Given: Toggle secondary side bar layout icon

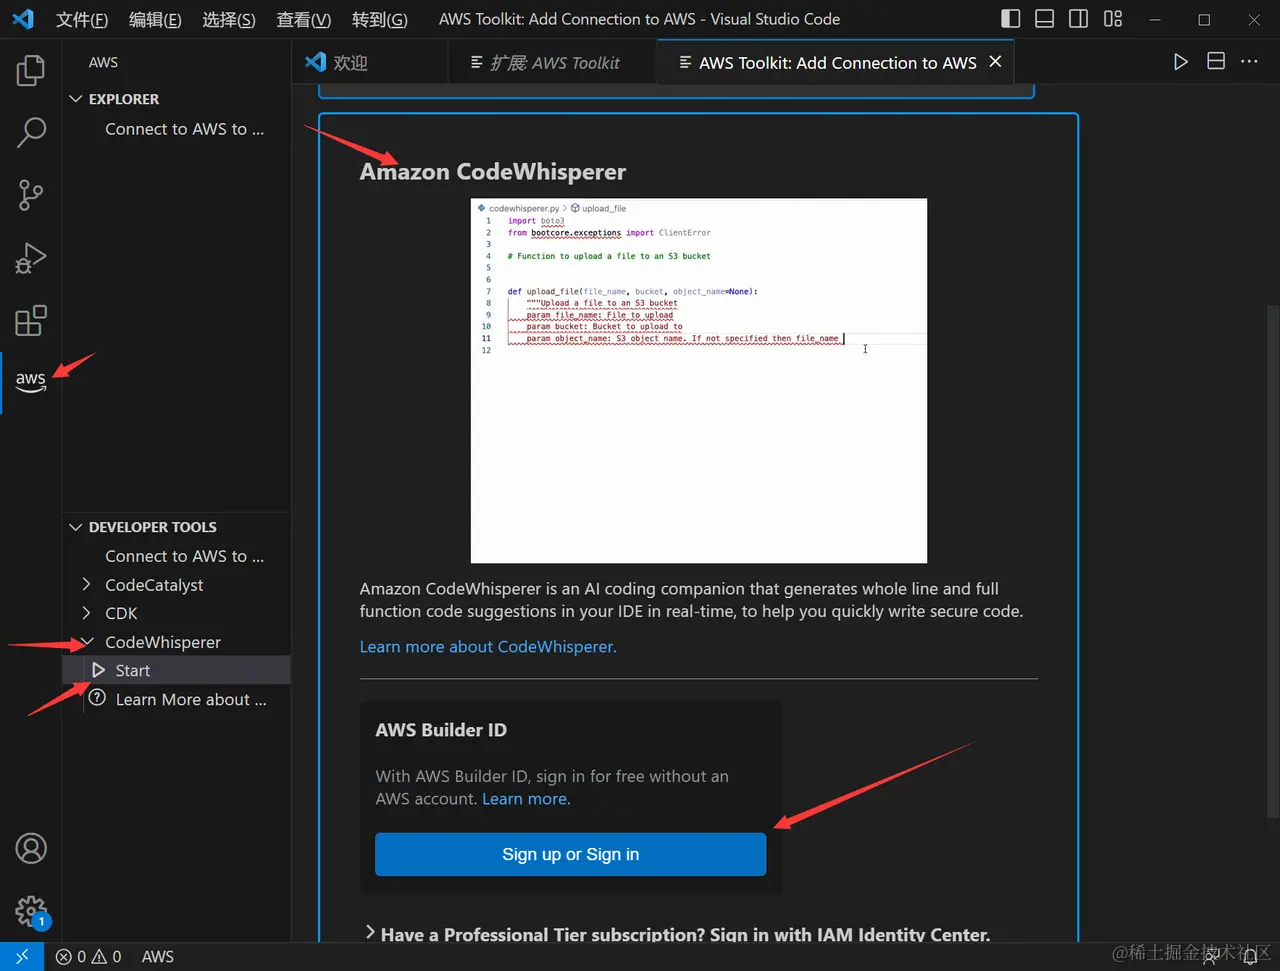Looking at the screenshot, I should point(1079,19).
